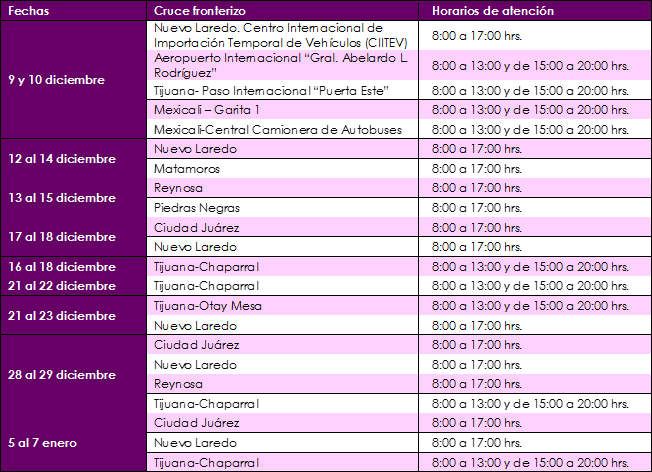Screen dimensions: 652x472
Task: Click the hours cell for Tijuana-Otay Mesa
Action: pos(535,306)
